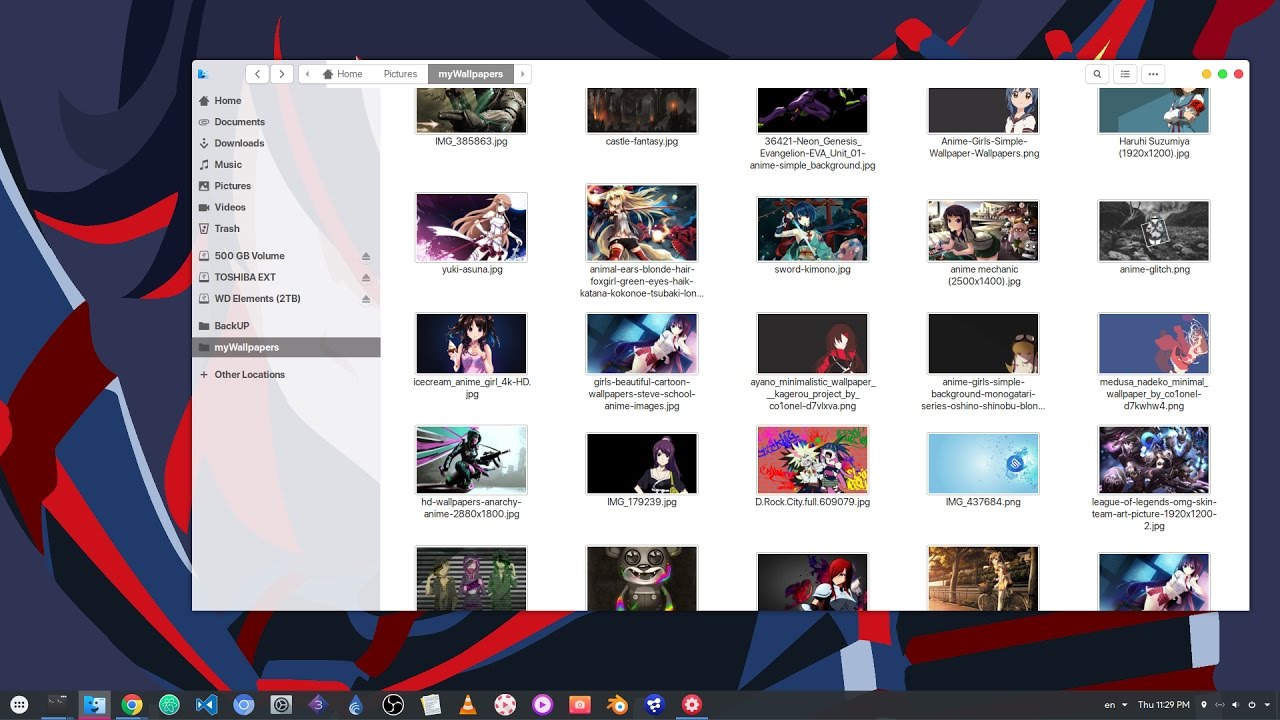Click the file manager logo in the top-left corner
Image resolution: width=1280 pixels, height=720 pixels.
203,74
